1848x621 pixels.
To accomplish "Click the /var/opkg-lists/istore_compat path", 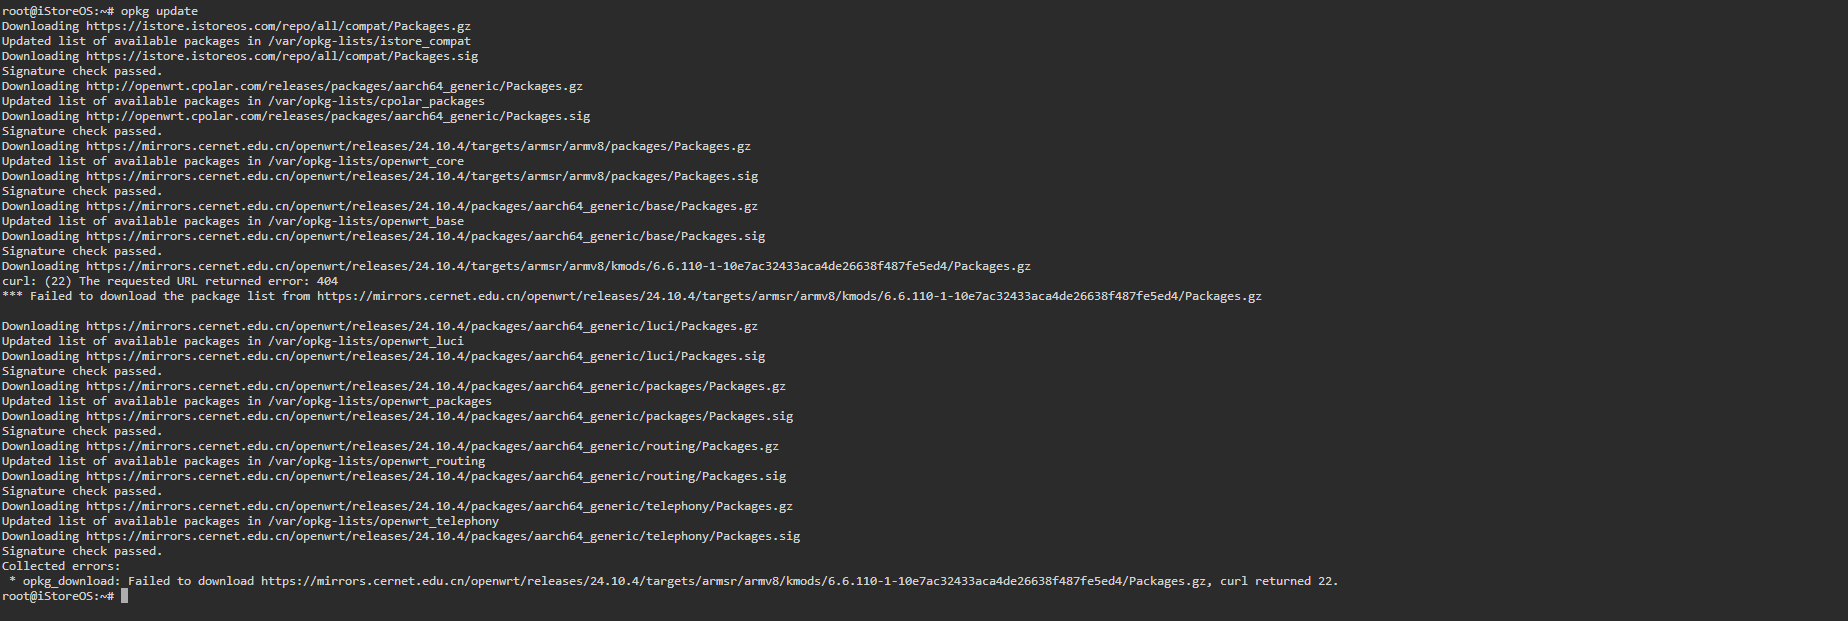I will click(369, 41).
